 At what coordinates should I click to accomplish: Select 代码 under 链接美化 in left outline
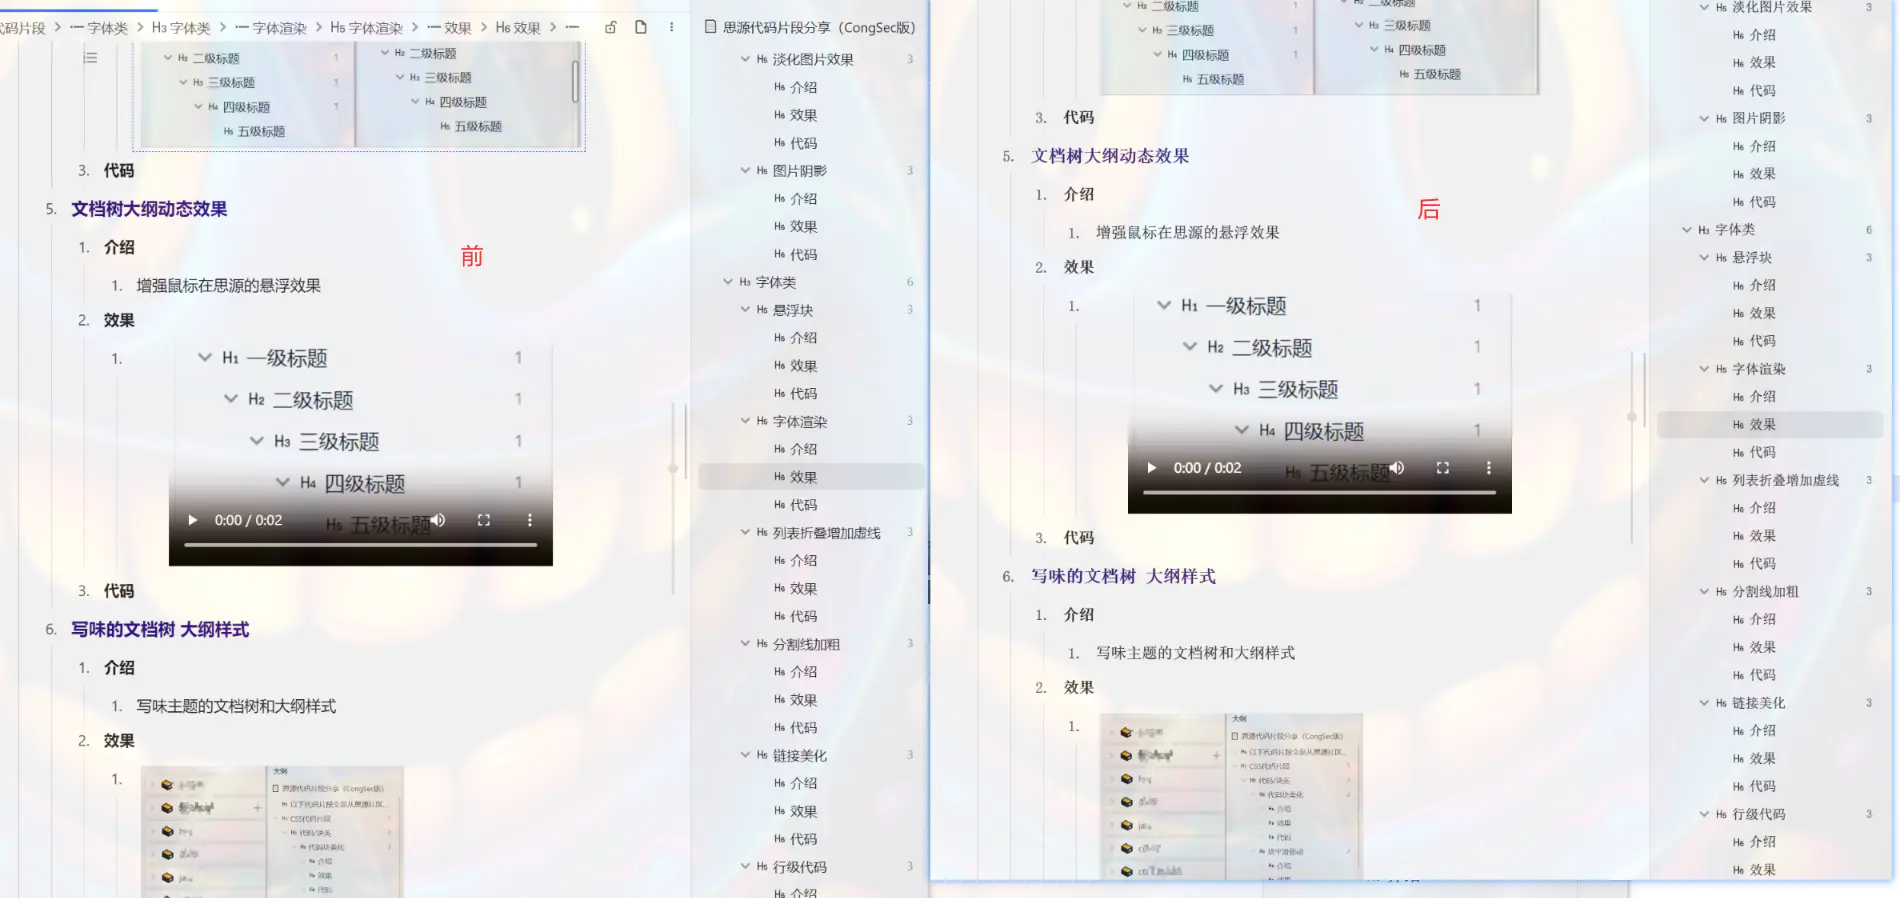[803, 839]
